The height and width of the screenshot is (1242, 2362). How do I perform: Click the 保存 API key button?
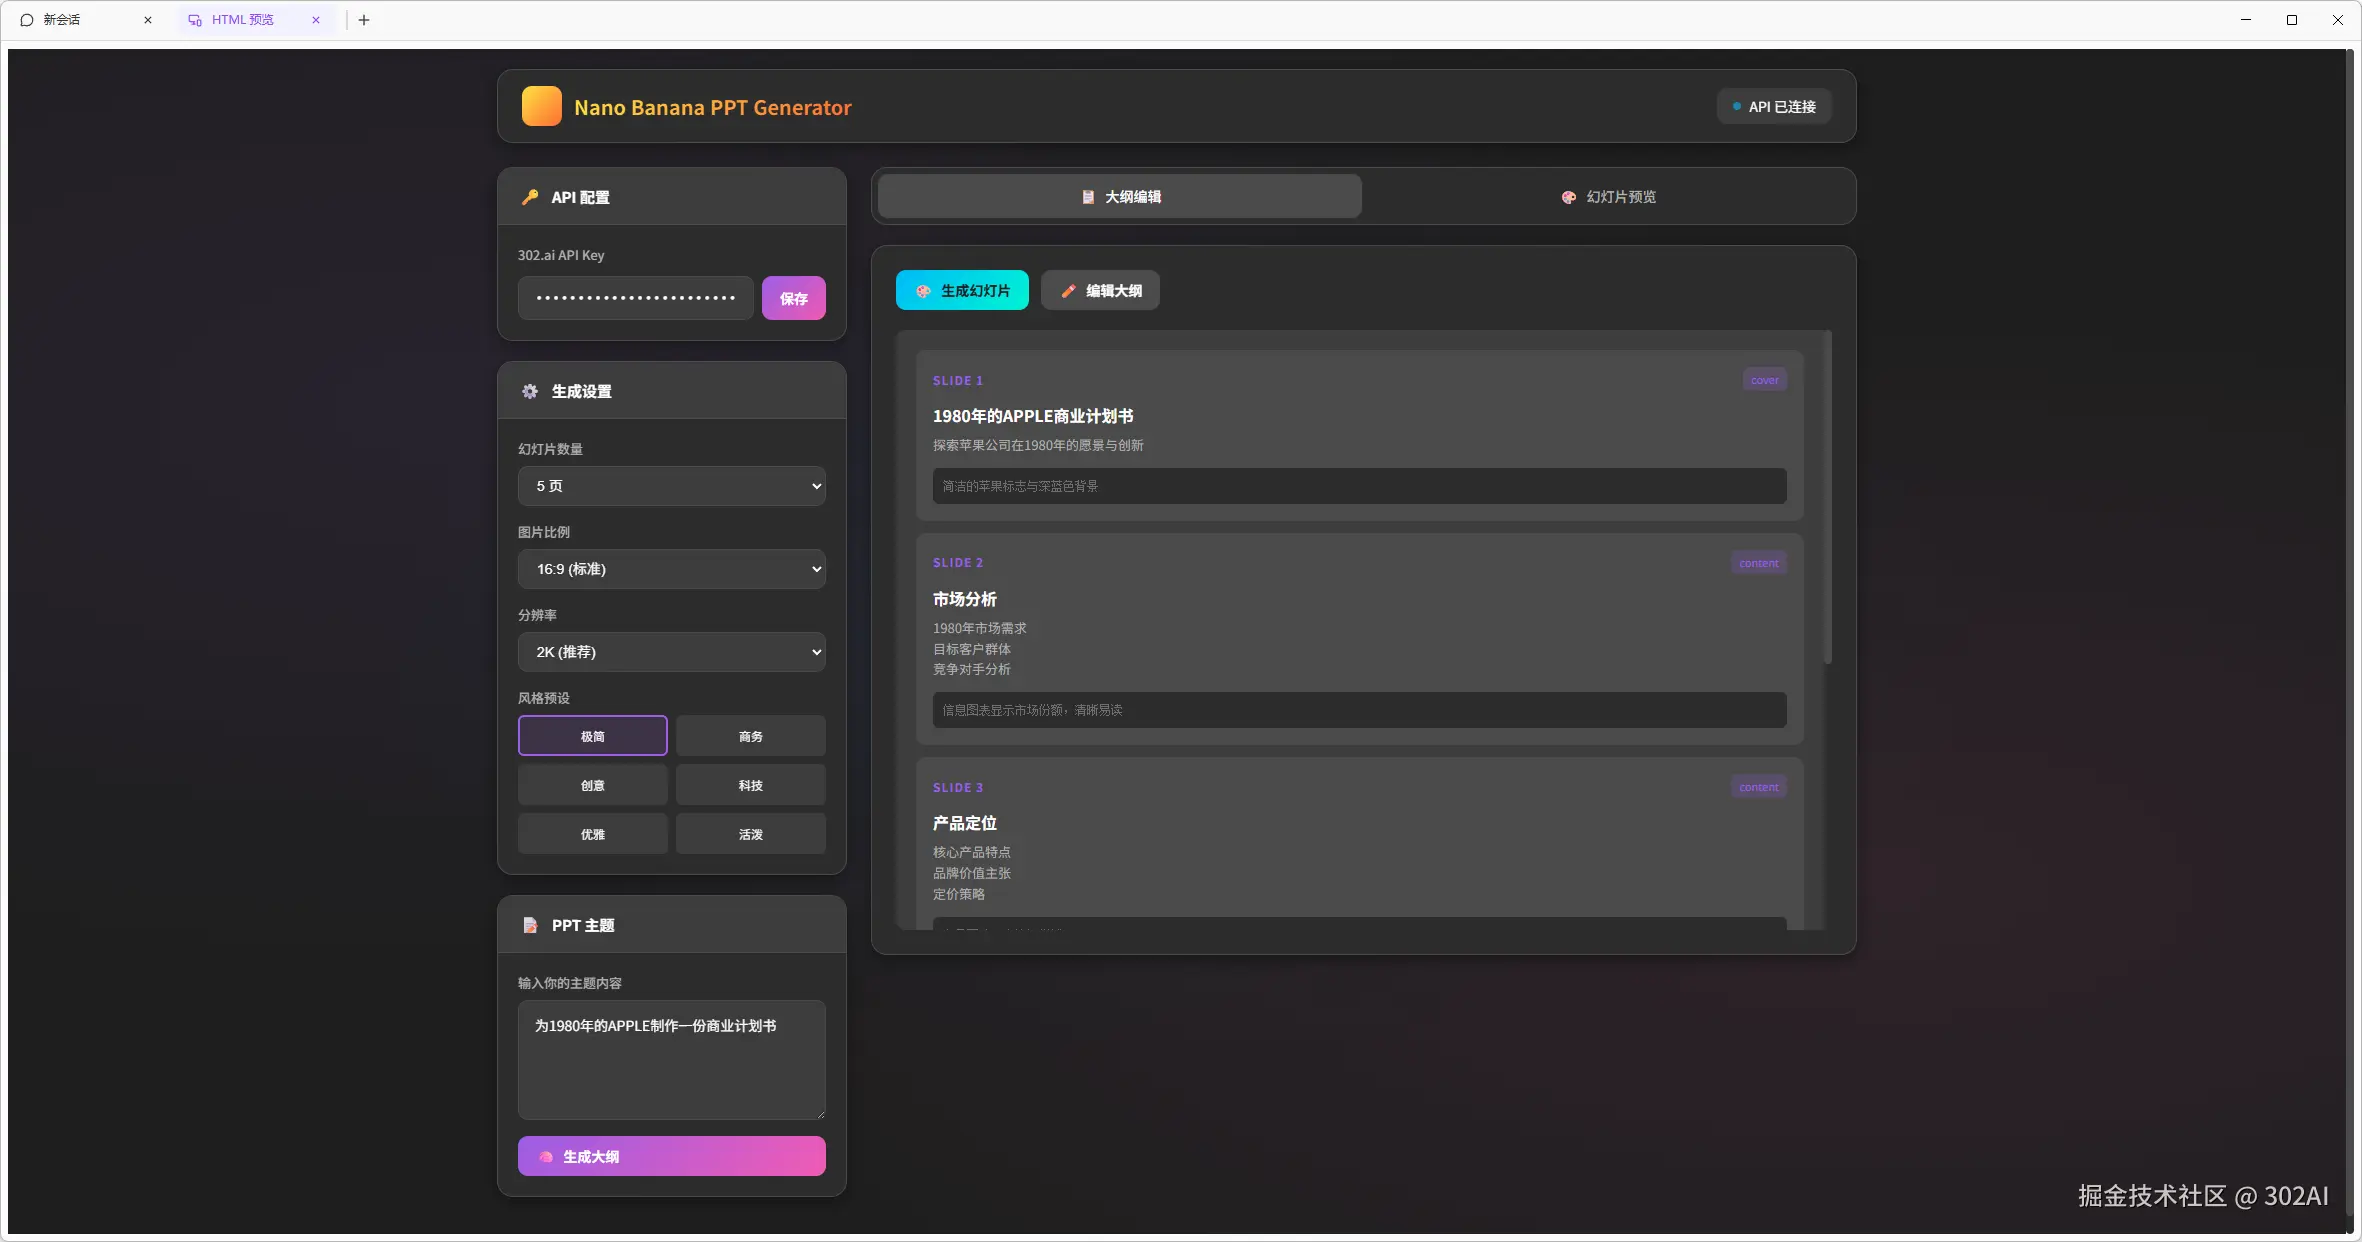[x=793, y=298]
